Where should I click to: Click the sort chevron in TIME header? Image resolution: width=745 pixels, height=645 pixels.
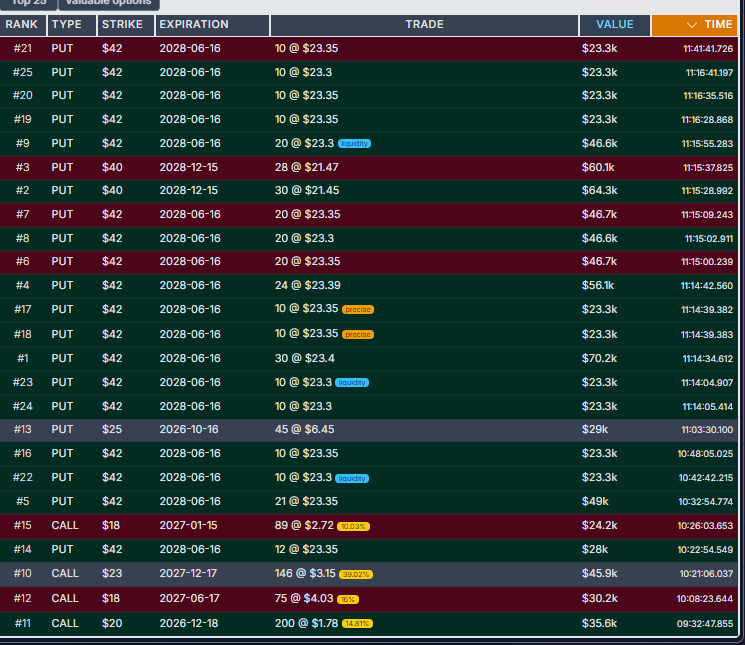[x=692, y=25]
